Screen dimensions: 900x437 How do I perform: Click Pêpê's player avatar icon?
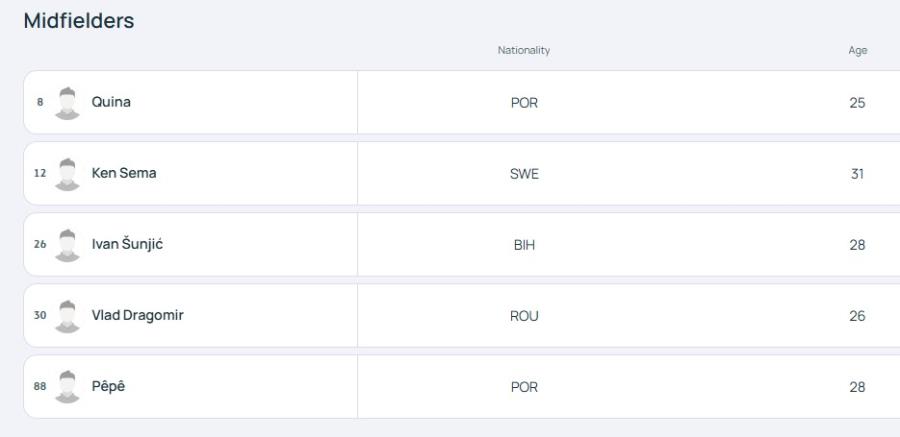click(x=67, y=387)
